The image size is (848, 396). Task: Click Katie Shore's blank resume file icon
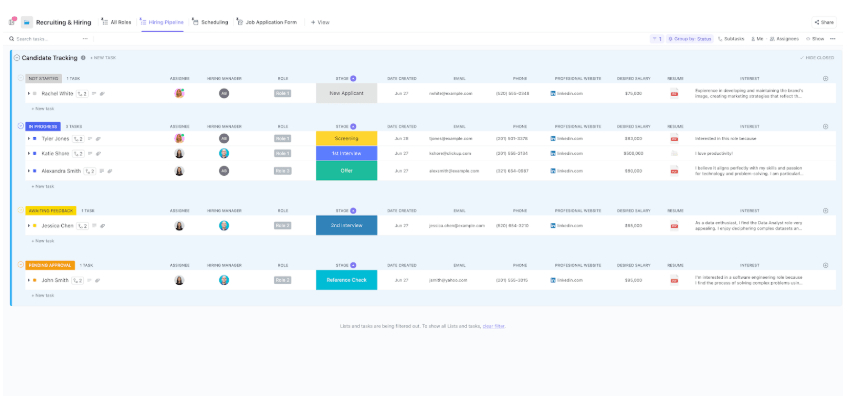click(x=674, y=154)
